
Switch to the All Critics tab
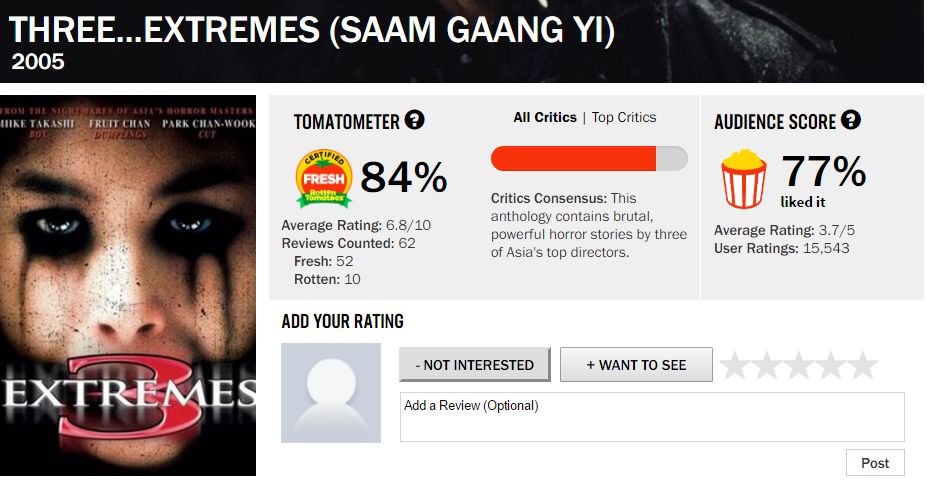pos(544,117)
